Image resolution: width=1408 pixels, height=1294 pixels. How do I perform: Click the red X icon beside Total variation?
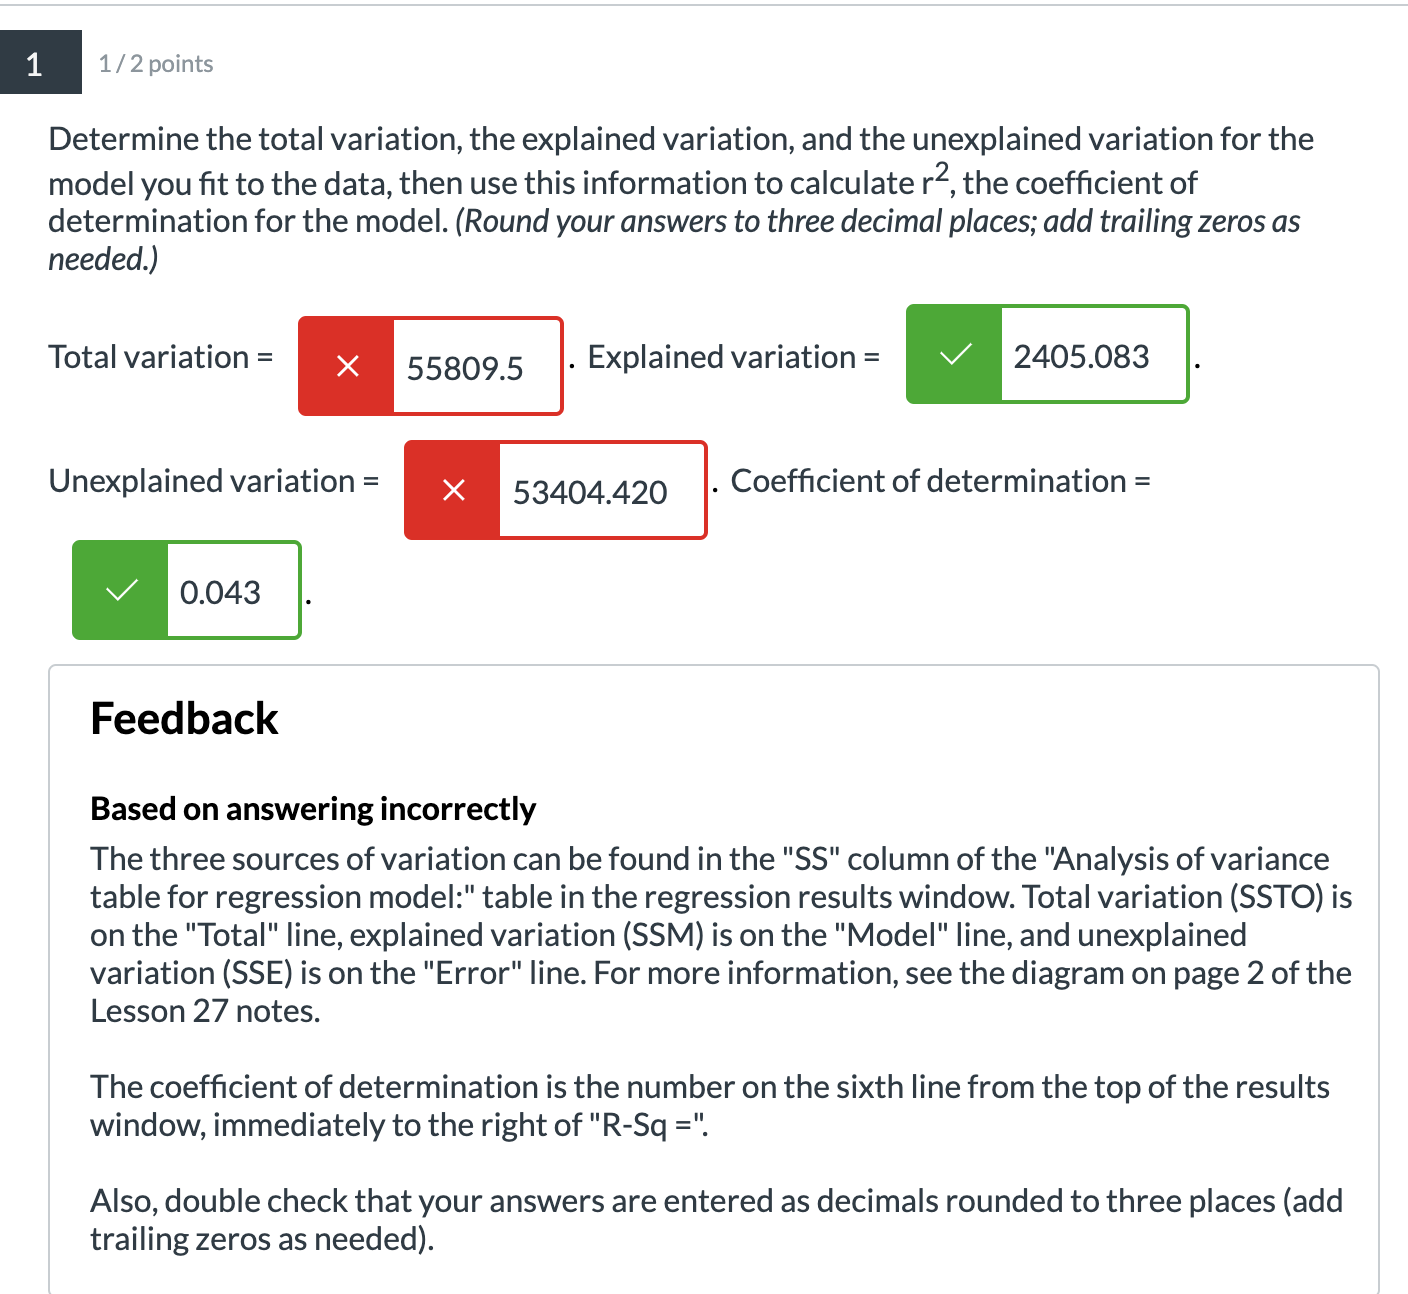pyautogui.click(x=347, y=366)
